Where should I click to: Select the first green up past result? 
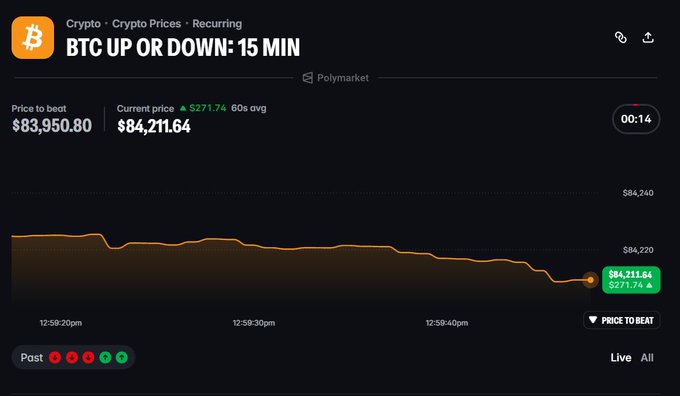point(105,357)
